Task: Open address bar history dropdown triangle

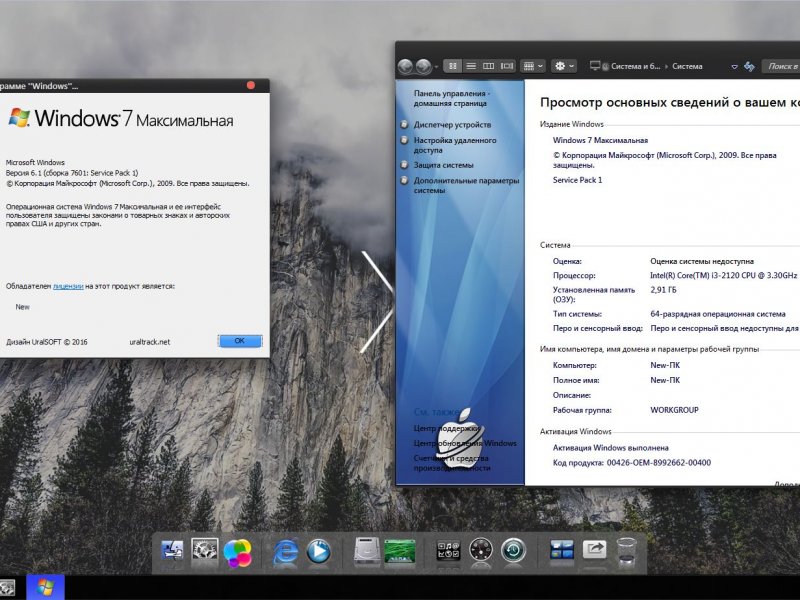Action: pyautogui.click(x=735, y=67)
